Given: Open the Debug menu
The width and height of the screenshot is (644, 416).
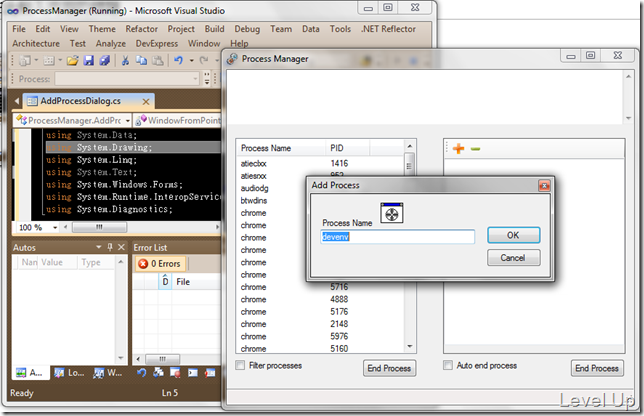Looking at the screenshot, I should click(x=247, y=29).
